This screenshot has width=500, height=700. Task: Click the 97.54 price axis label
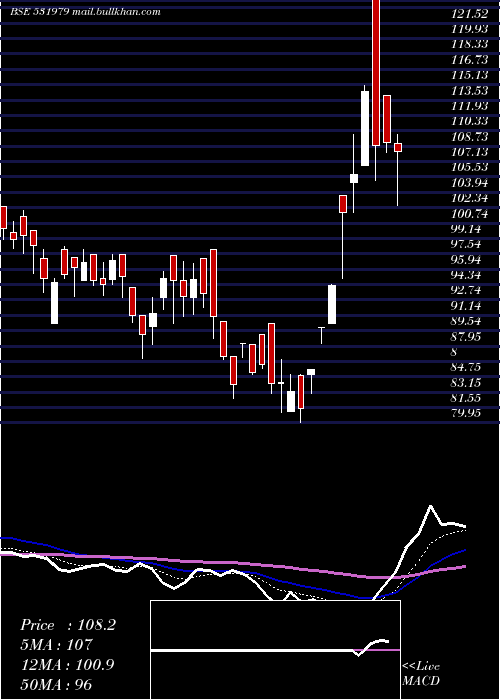[x=466, y=244]
